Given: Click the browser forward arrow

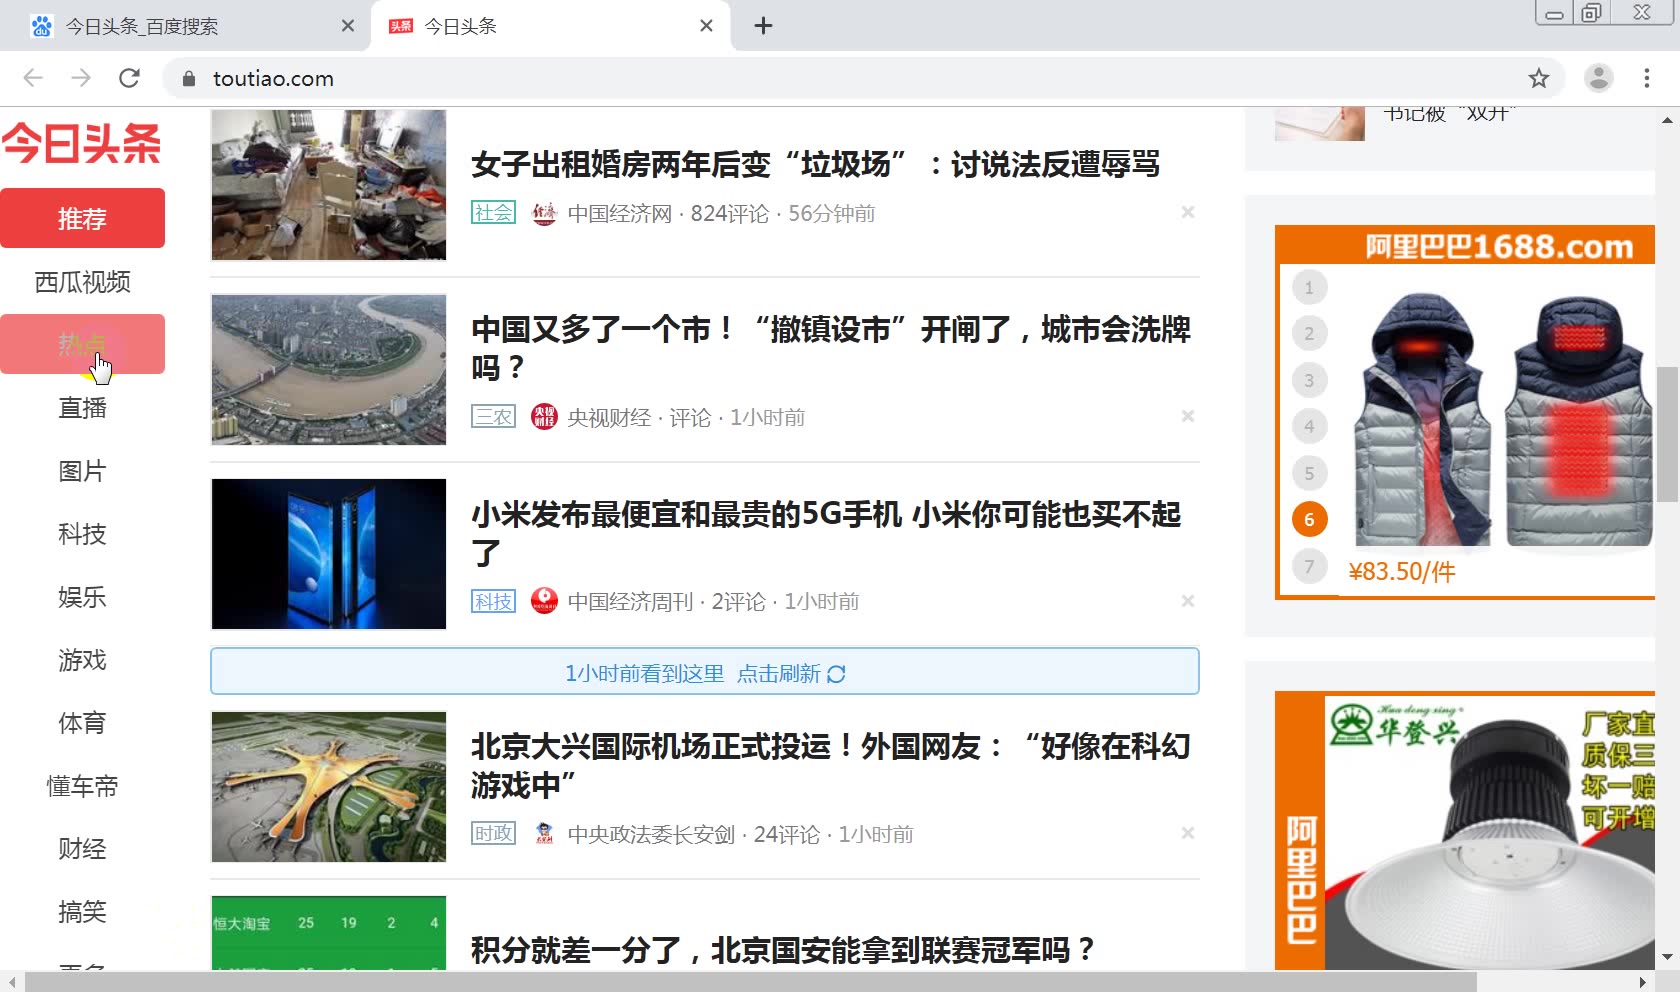Looking at the screenshot, I should [81, 78].
